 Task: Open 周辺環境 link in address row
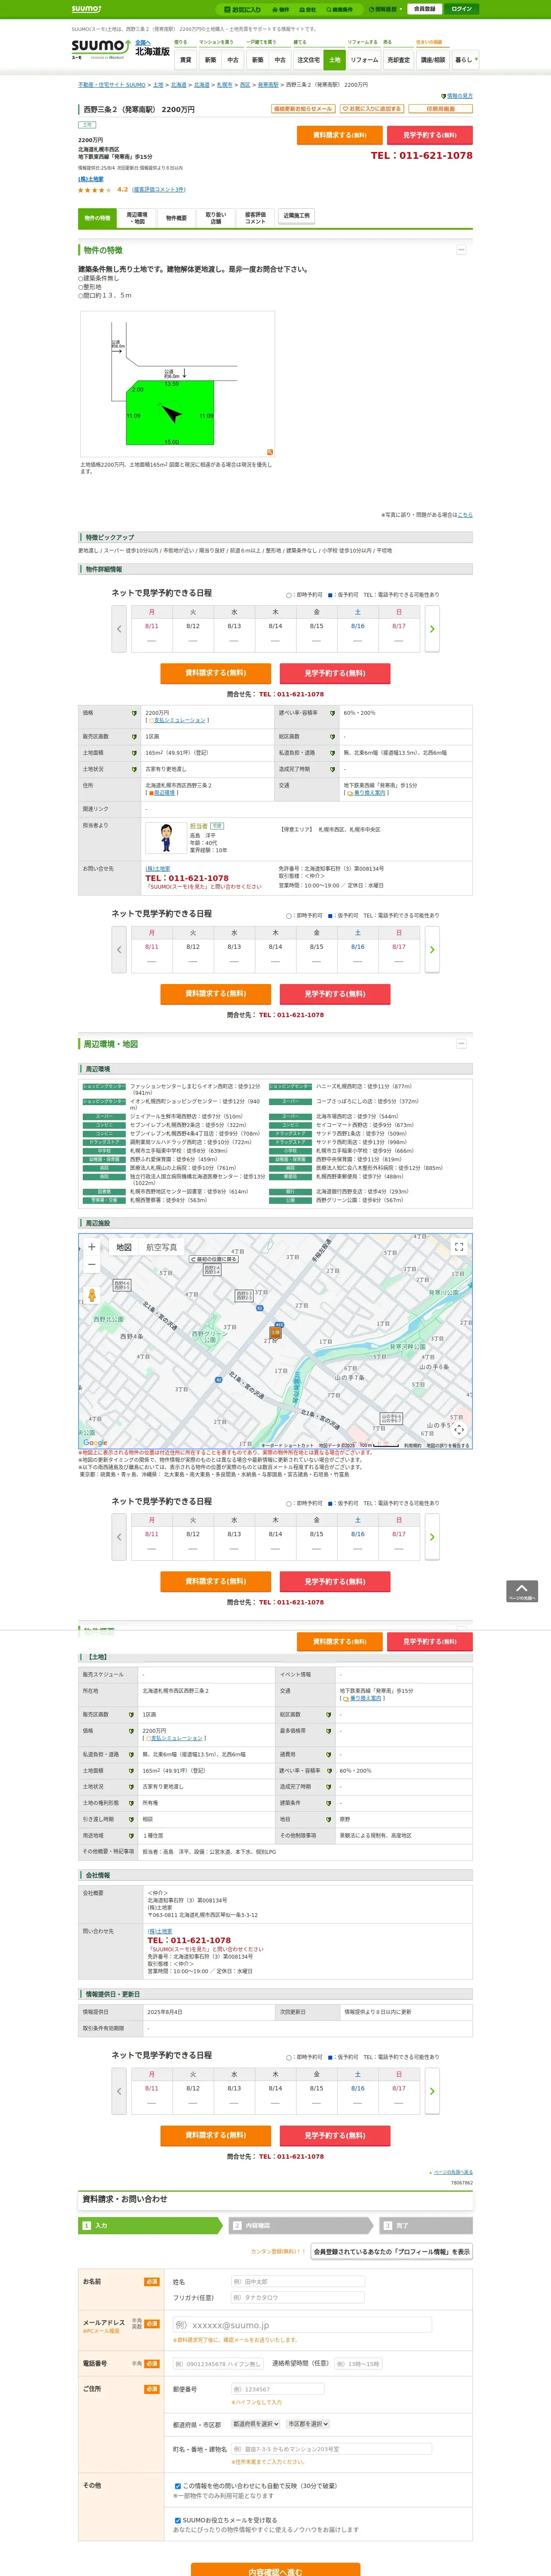click(163, 793)
